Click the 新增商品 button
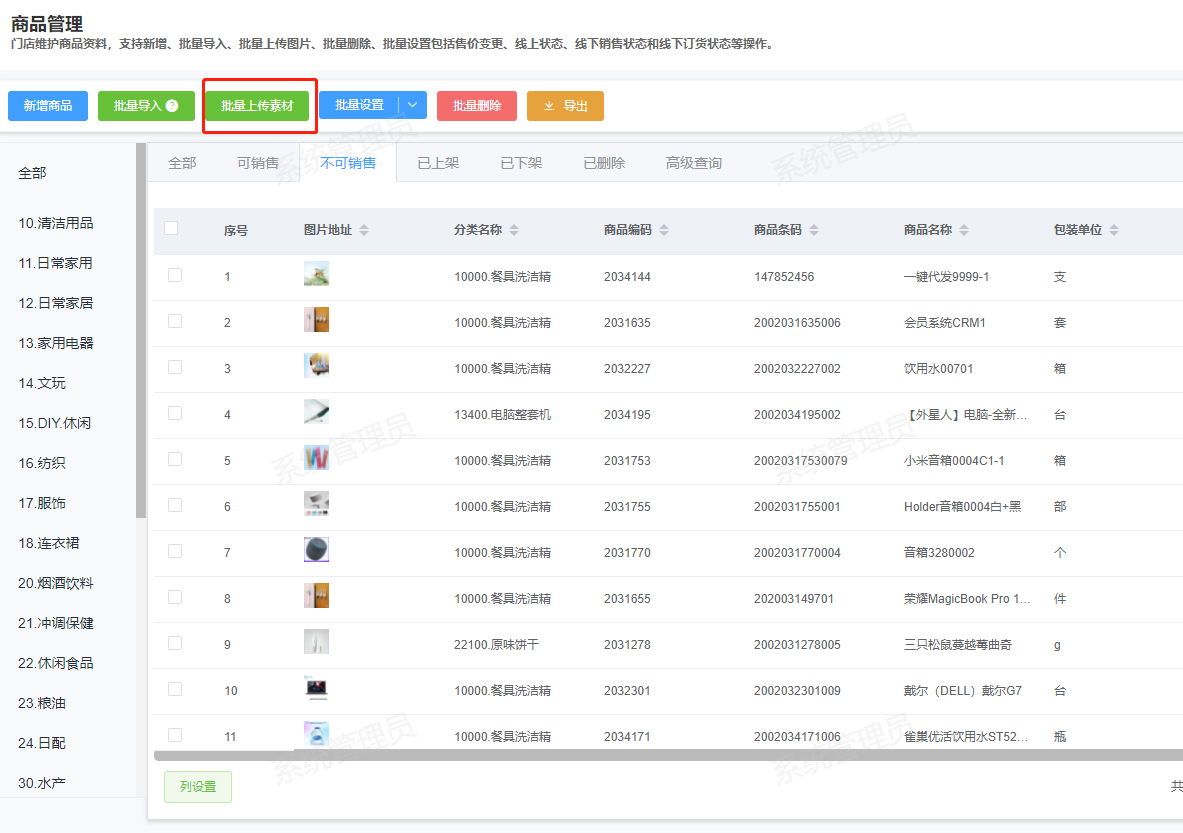Image resolution: width=1183 pixels, height=833 pixels. [x=48, y=106]
